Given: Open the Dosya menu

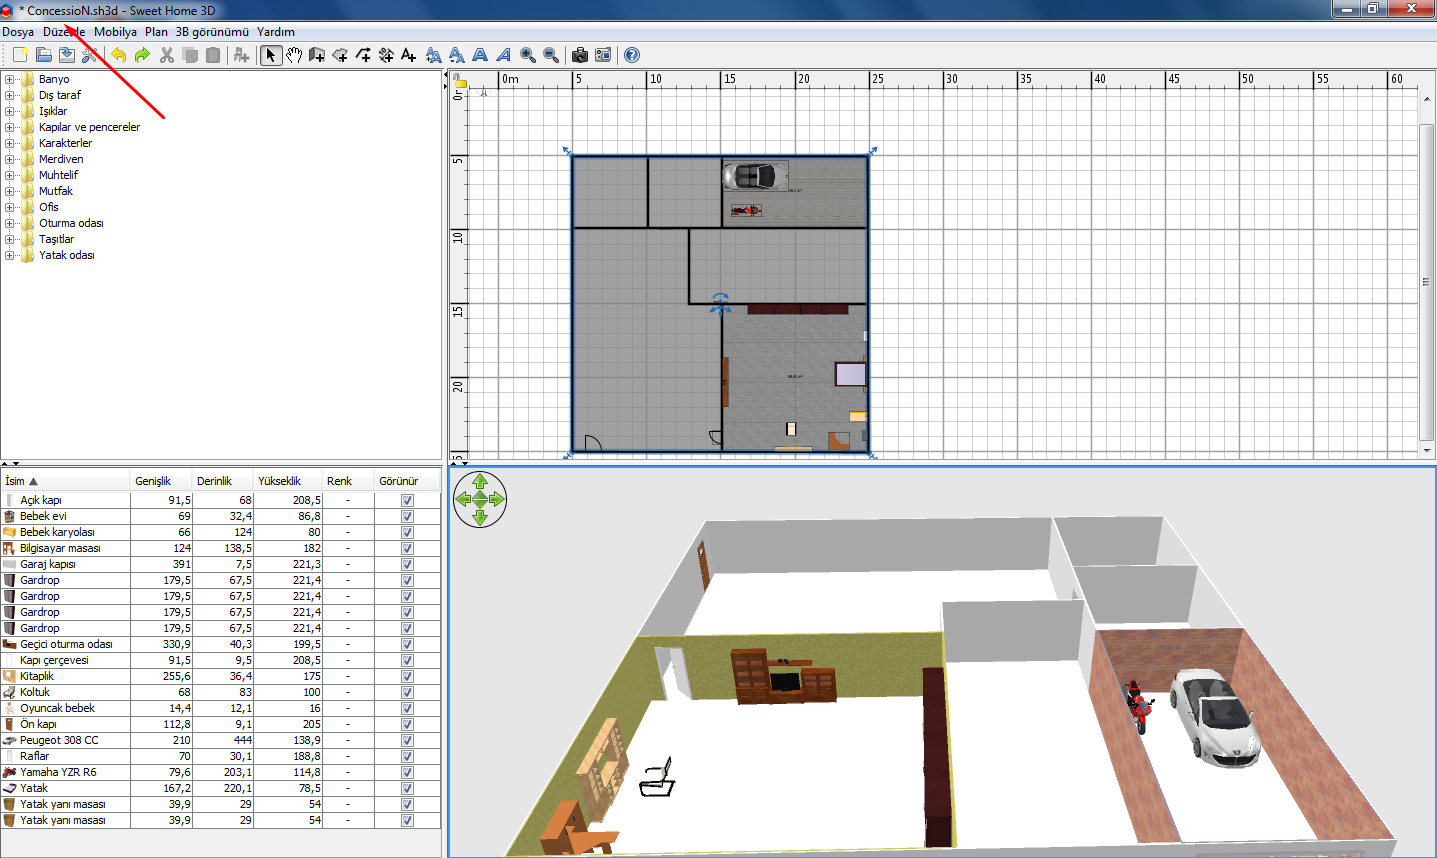Looking at the screenshot, I should (x=18, y=32).
